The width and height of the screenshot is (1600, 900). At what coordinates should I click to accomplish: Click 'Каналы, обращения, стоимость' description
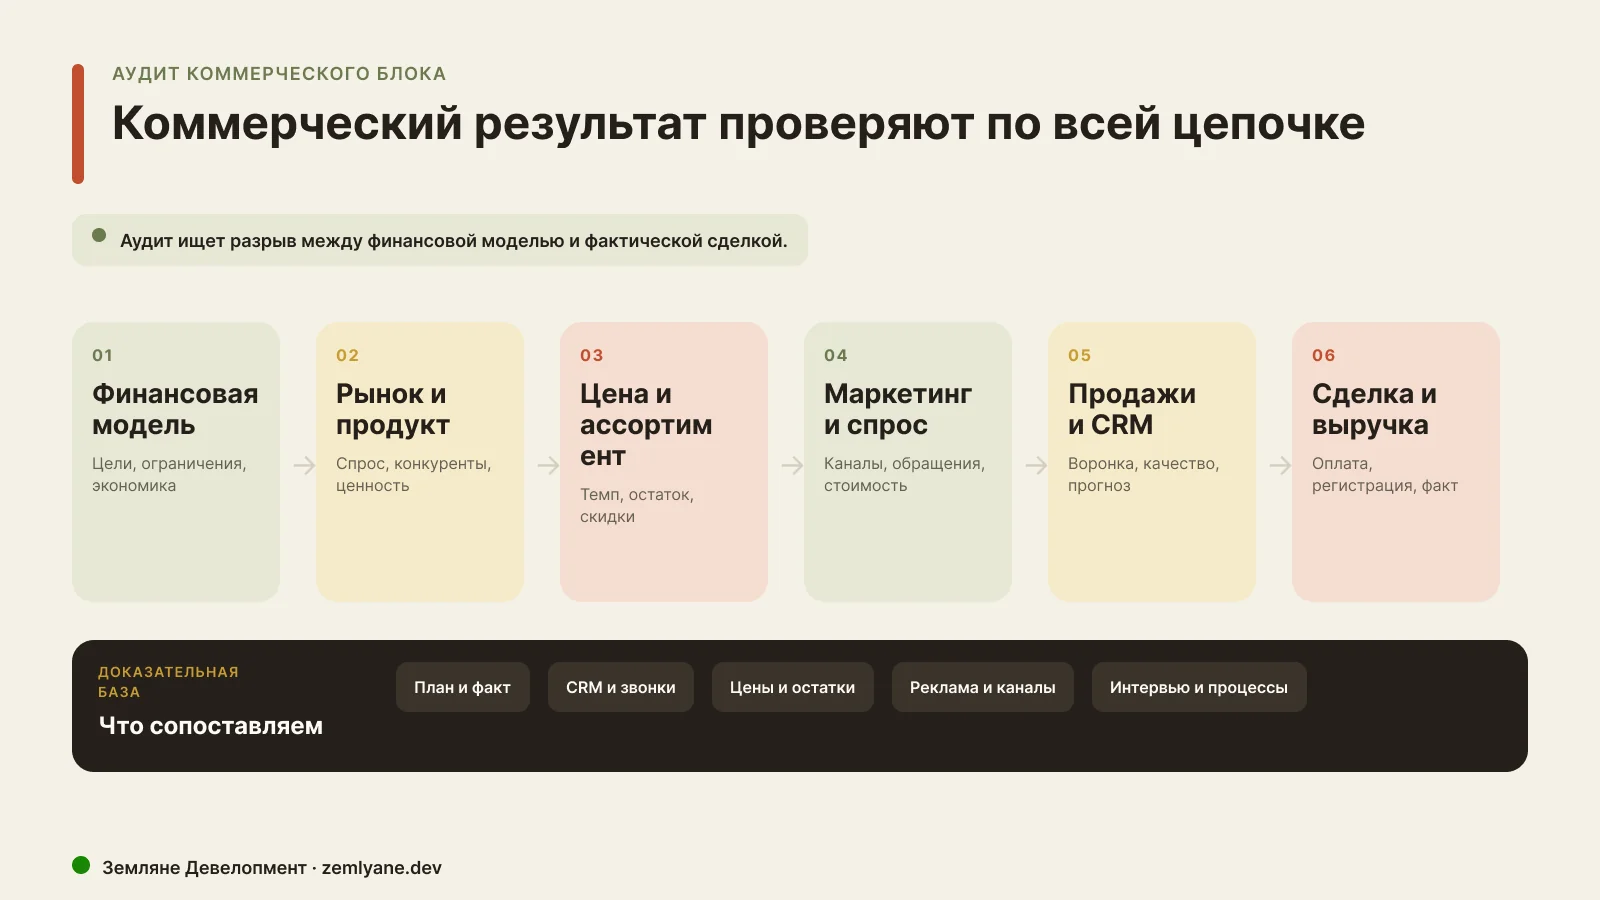(x=905, y=475)
